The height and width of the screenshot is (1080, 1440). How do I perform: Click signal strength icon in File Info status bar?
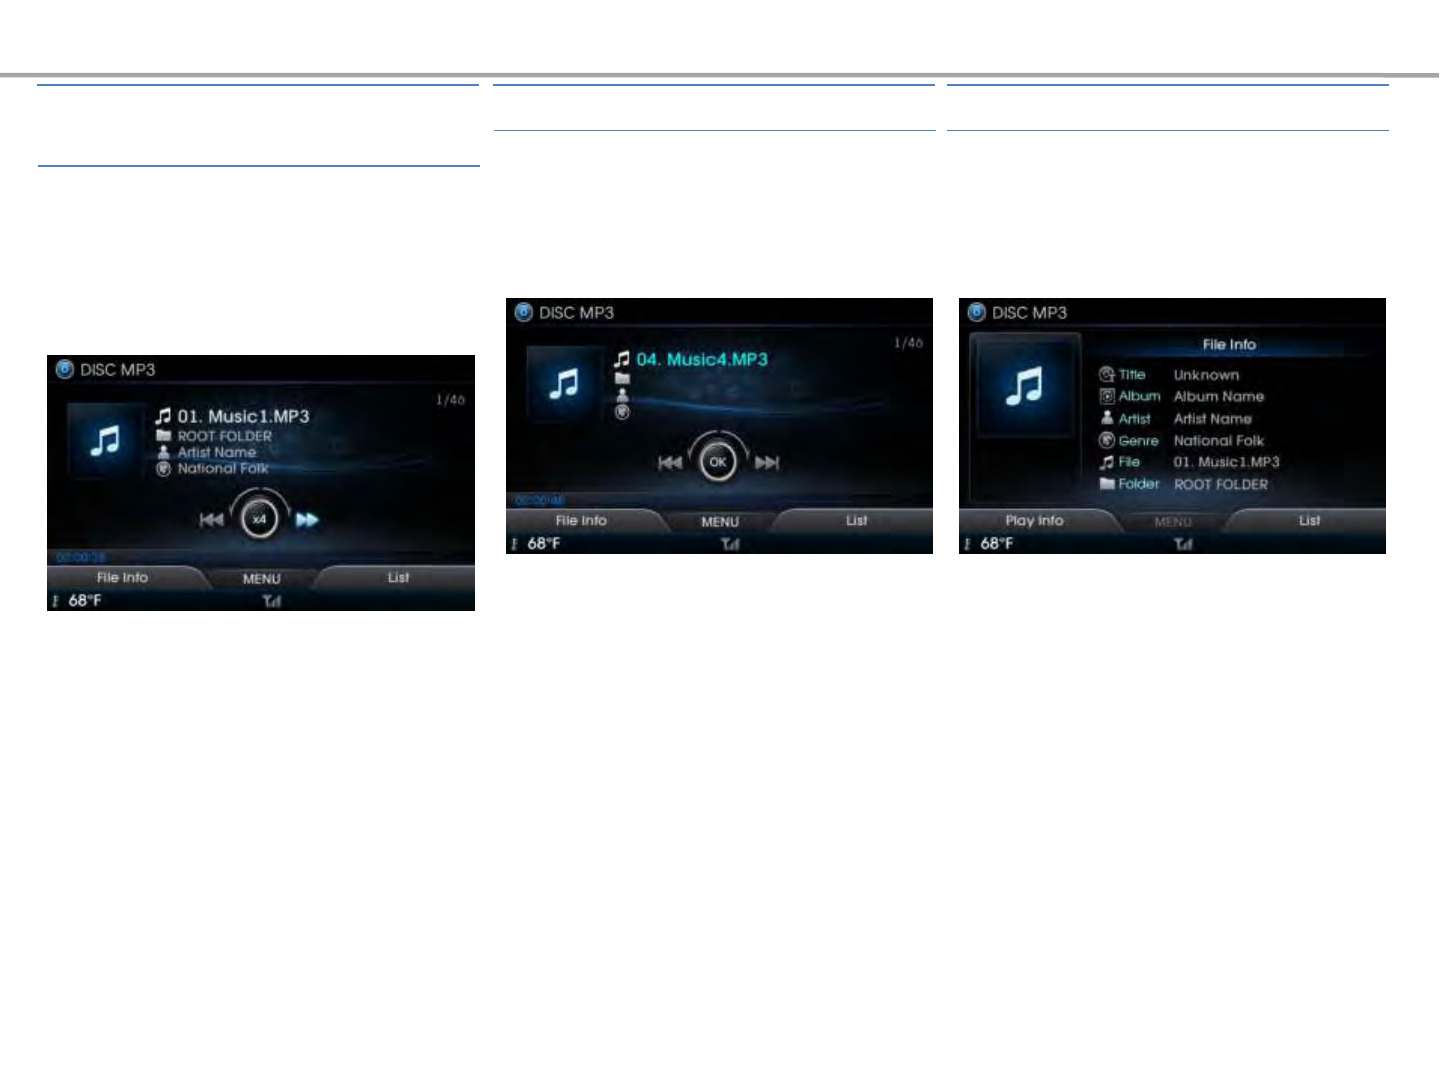pyautogui.click(x=1184, y=544)
